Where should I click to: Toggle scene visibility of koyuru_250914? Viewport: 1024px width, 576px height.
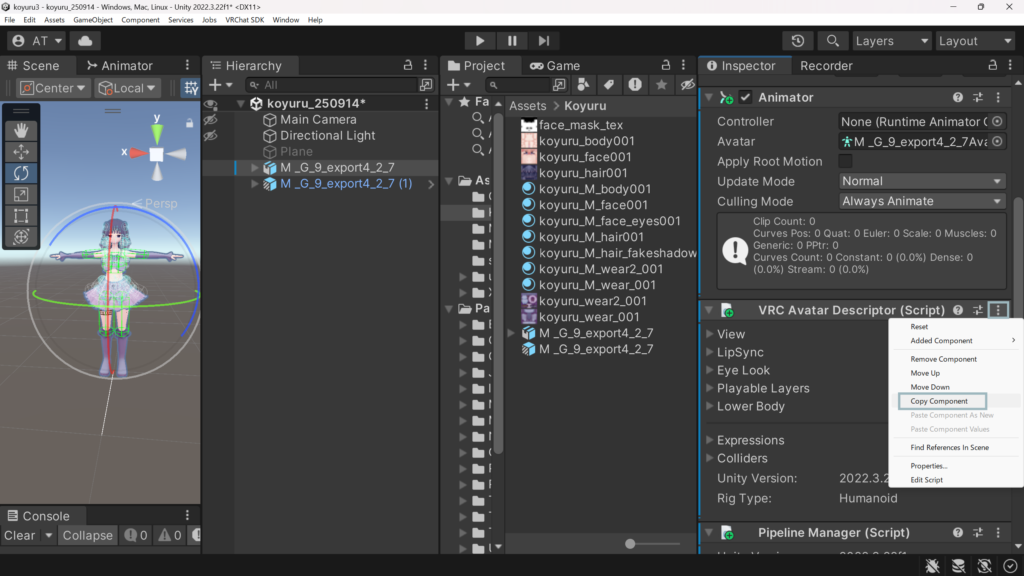tap(210, 104)
